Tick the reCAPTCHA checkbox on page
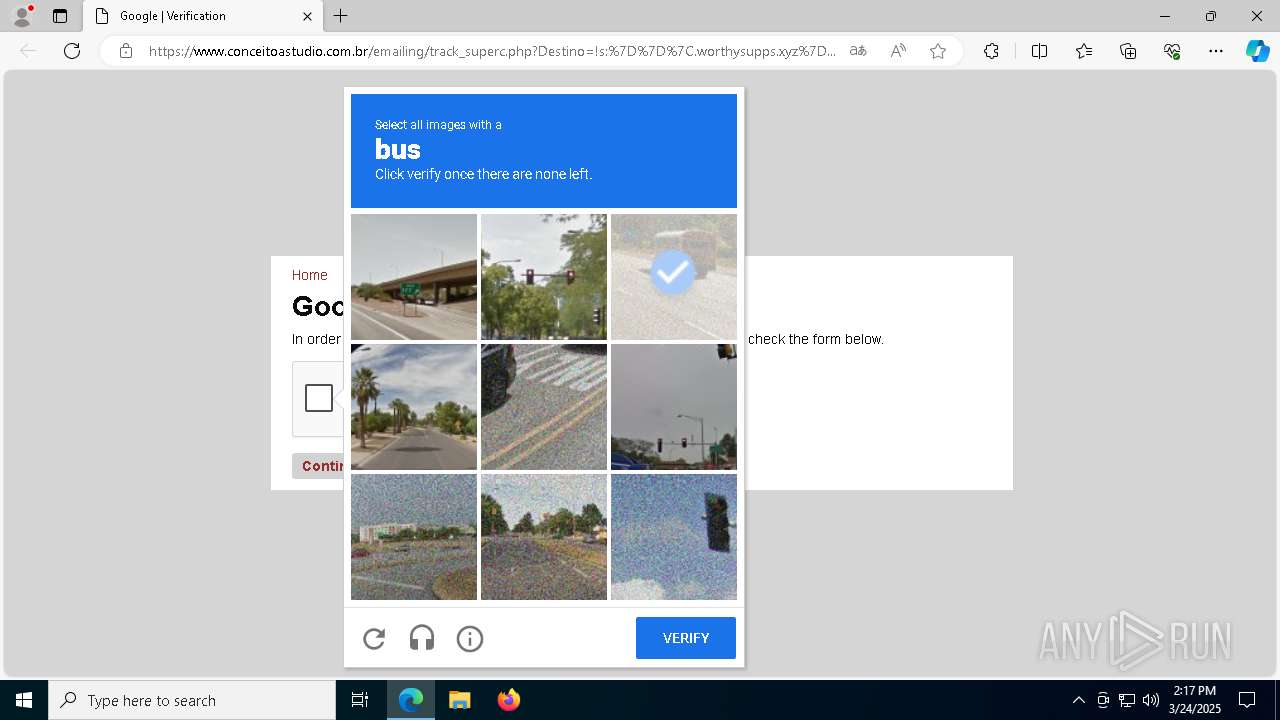The image size is (1280, 720). (319, 398)
